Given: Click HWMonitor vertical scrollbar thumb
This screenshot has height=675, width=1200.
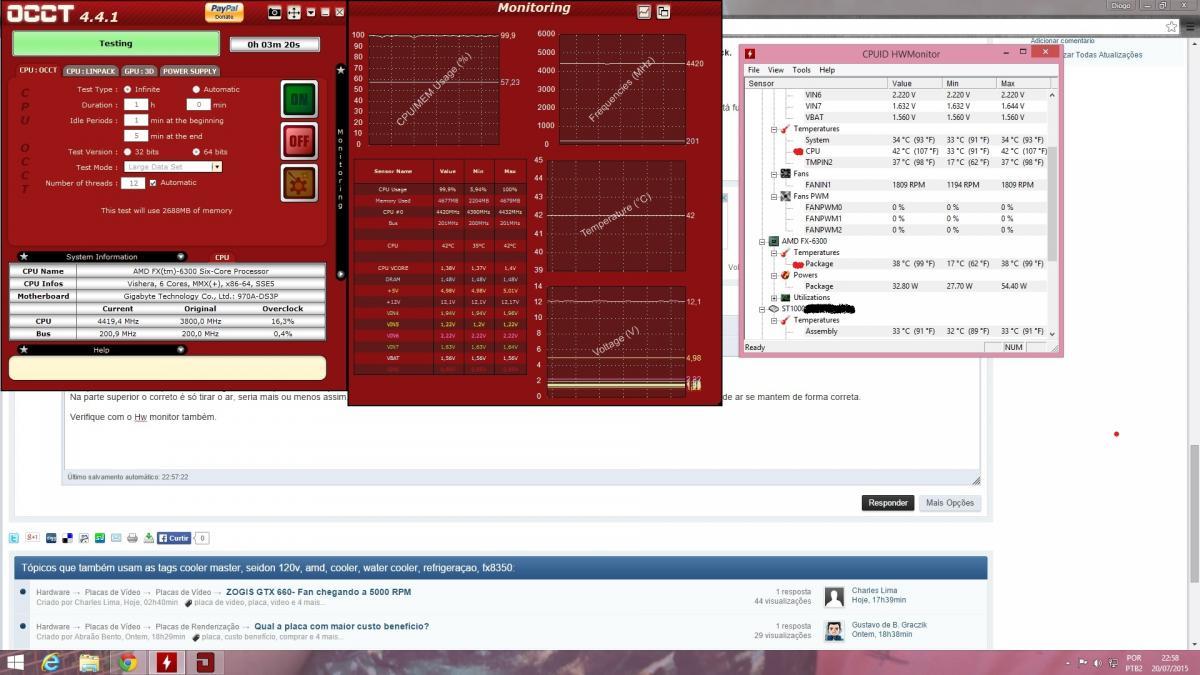Looking at the screenshot, I should [x=1051, y=205].
